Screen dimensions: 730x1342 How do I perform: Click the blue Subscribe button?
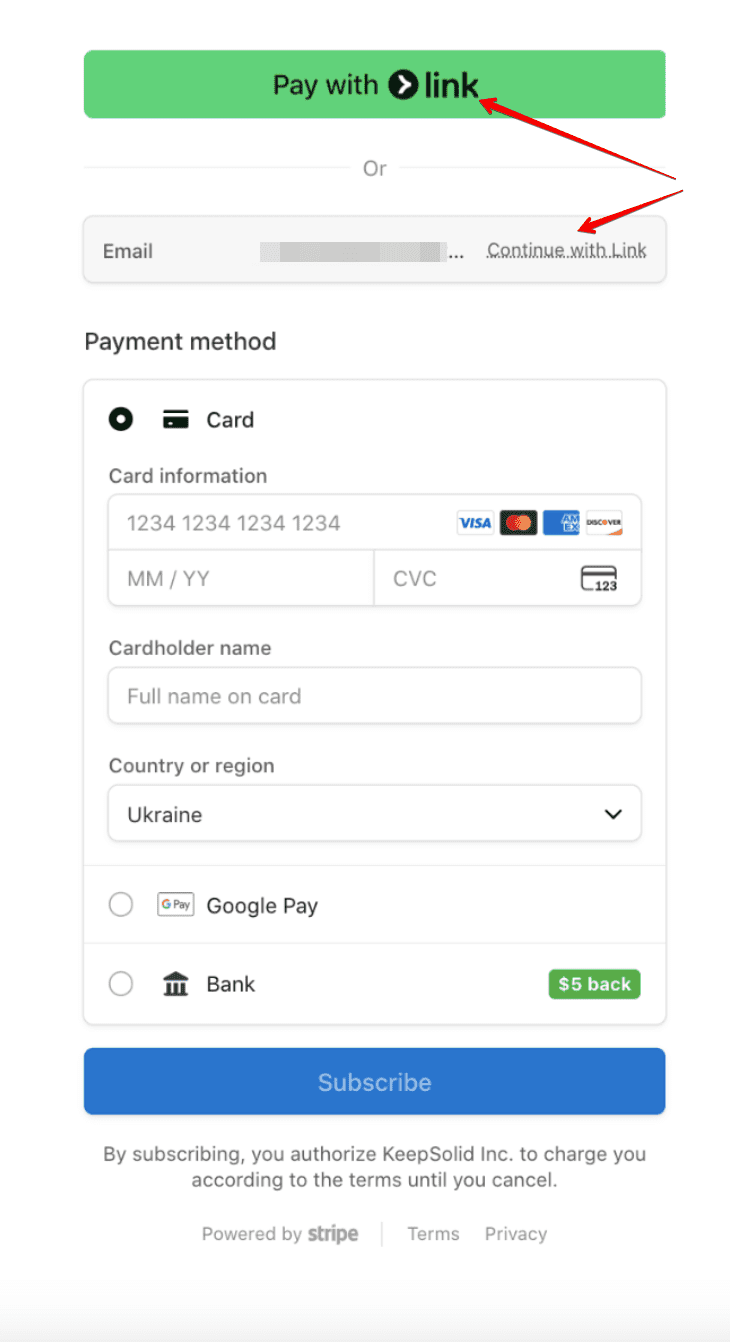click(374, 1082)
